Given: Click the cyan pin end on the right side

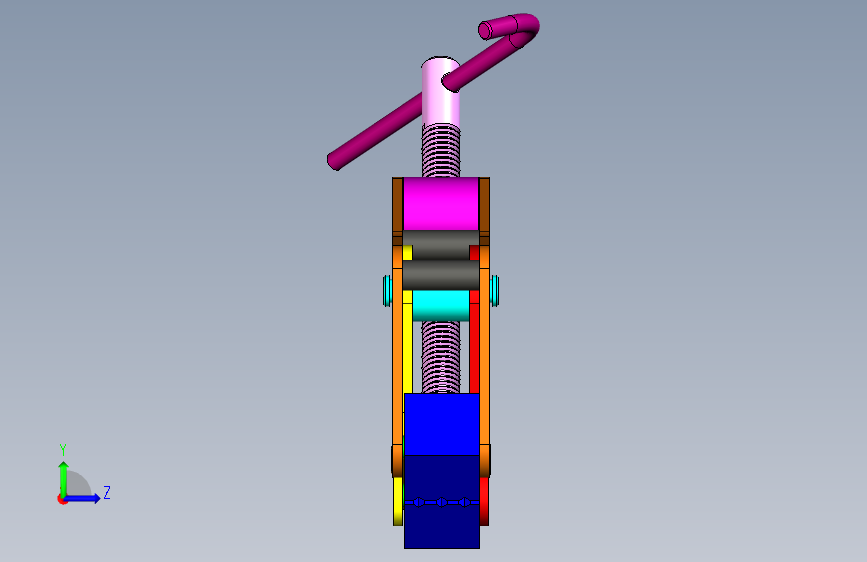Looking at the screenshot, I should (x=495, y=291).
